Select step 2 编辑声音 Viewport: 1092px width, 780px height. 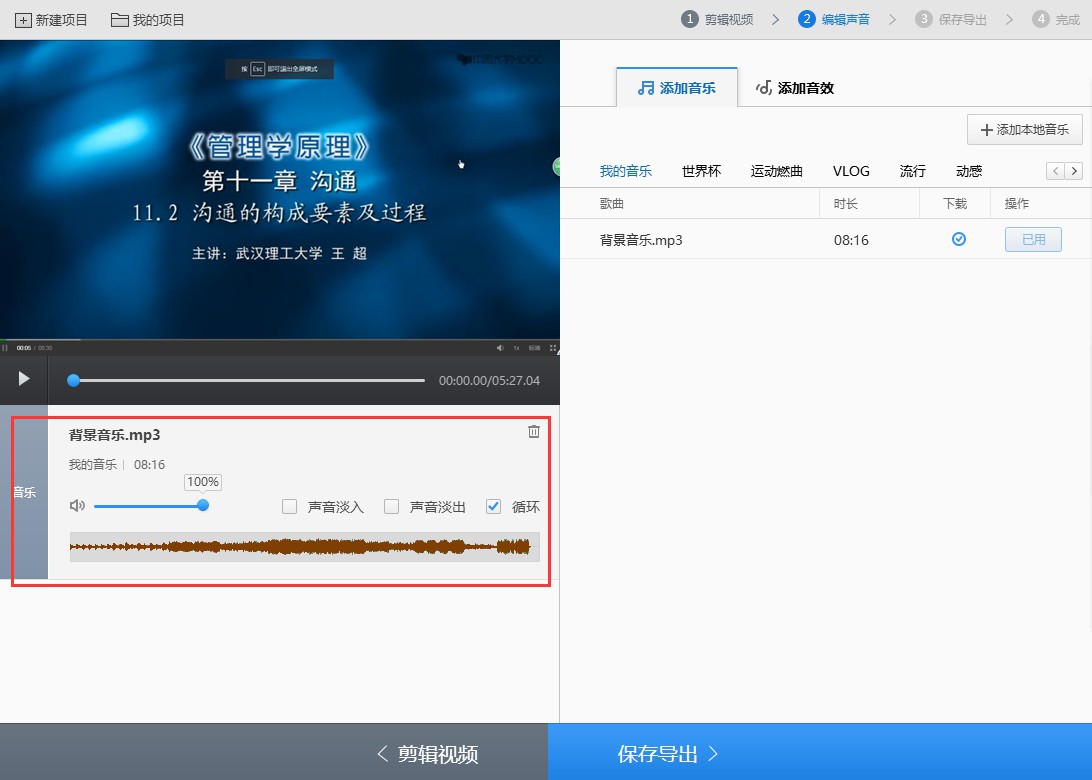[x=834, y=20]
